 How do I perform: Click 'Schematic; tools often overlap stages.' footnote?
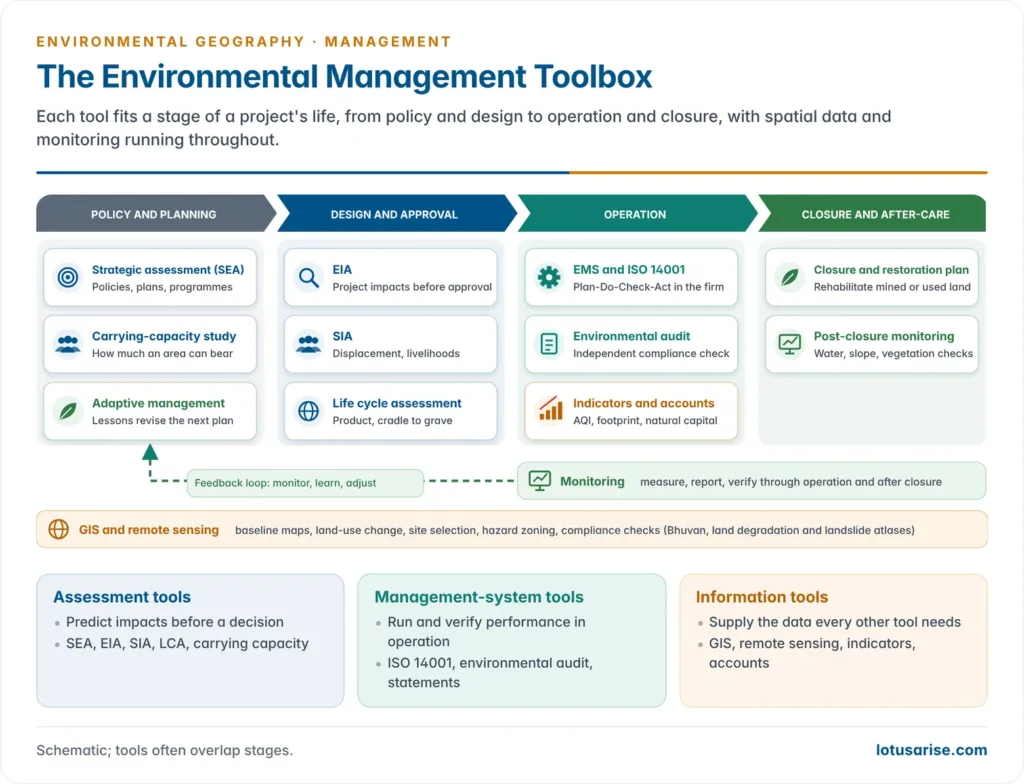click(165, 751)
